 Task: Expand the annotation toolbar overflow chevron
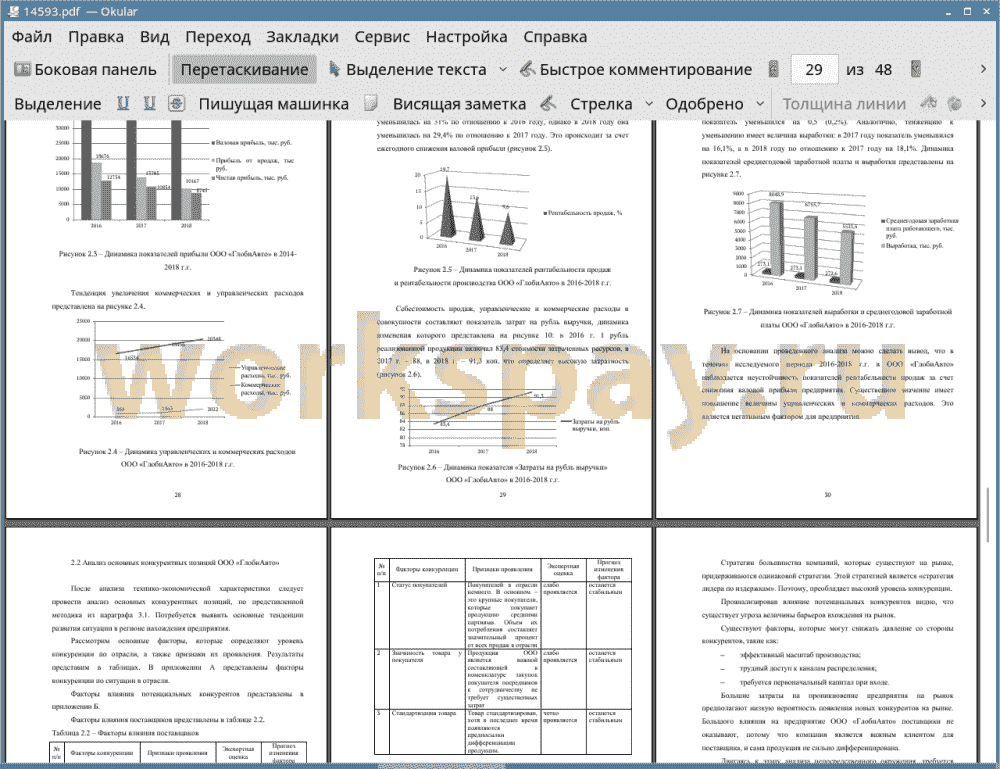click(983, 103)
